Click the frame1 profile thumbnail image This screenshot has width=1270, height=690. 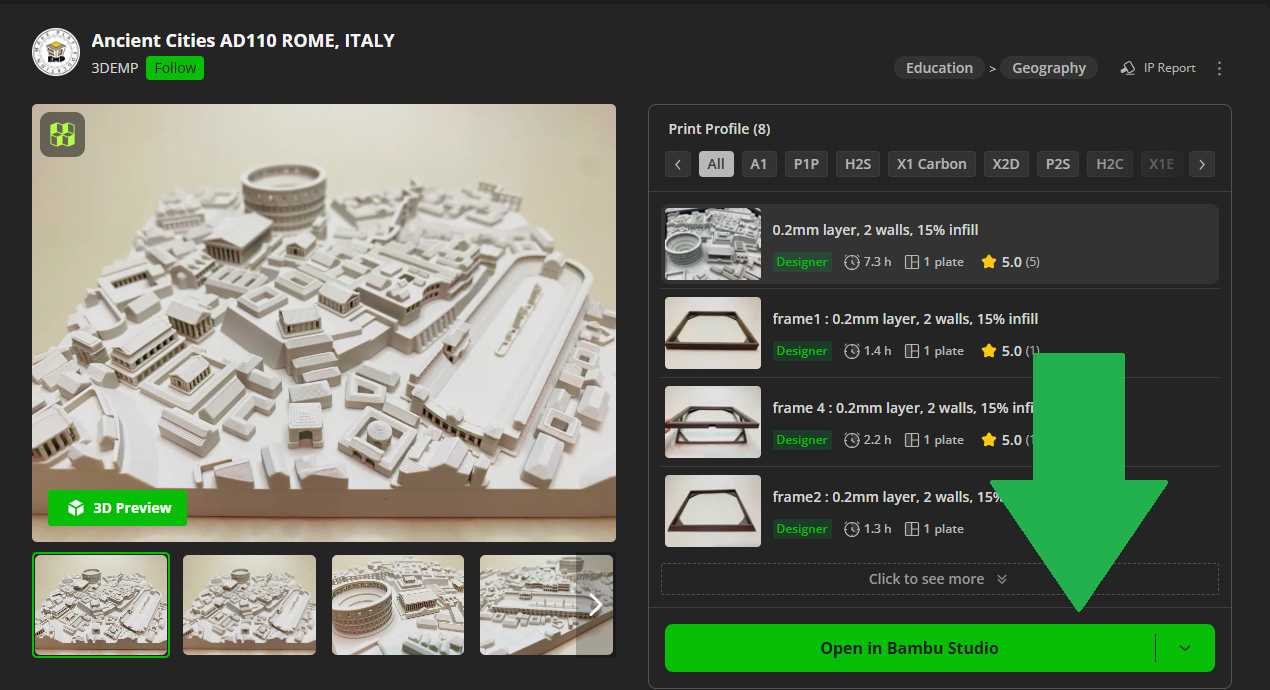713,333
